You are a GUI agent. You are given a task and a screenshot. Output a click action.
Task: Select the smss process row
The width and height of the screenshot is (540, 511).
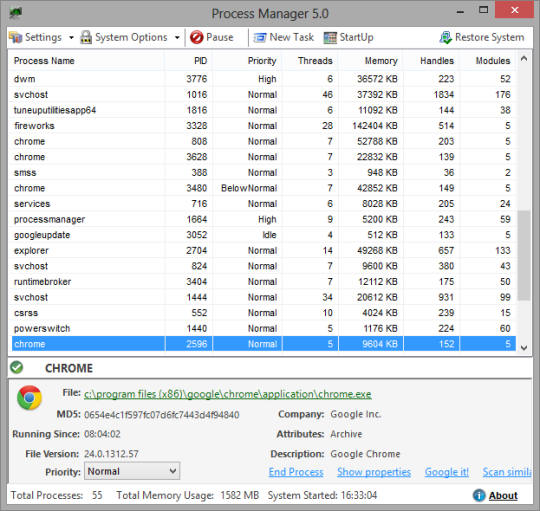(263, 173)
